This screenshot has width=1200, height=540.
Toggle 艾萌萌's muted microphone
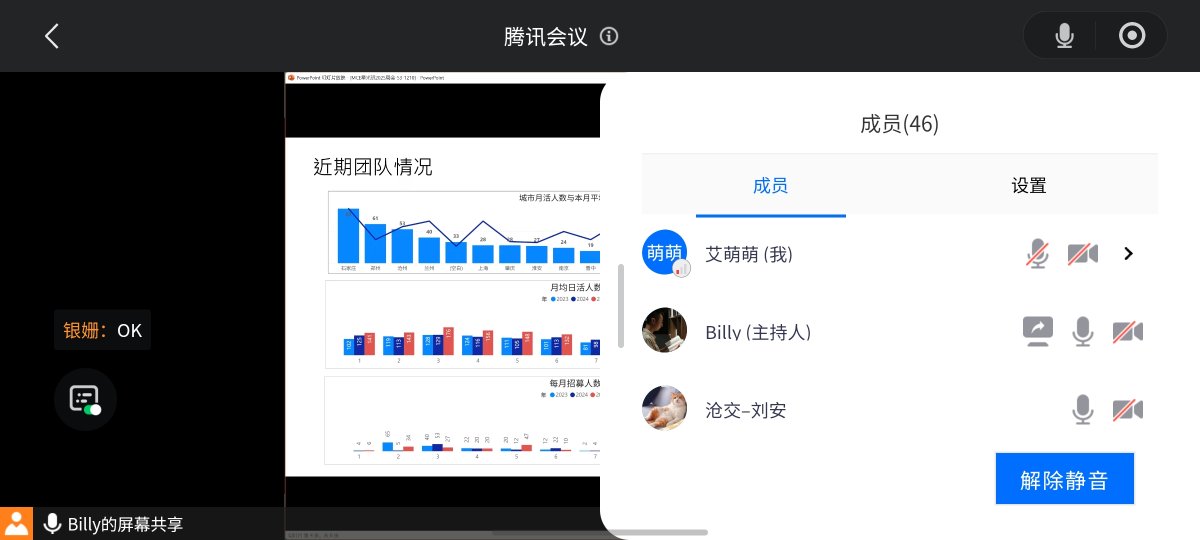(x=1038, y=254)
